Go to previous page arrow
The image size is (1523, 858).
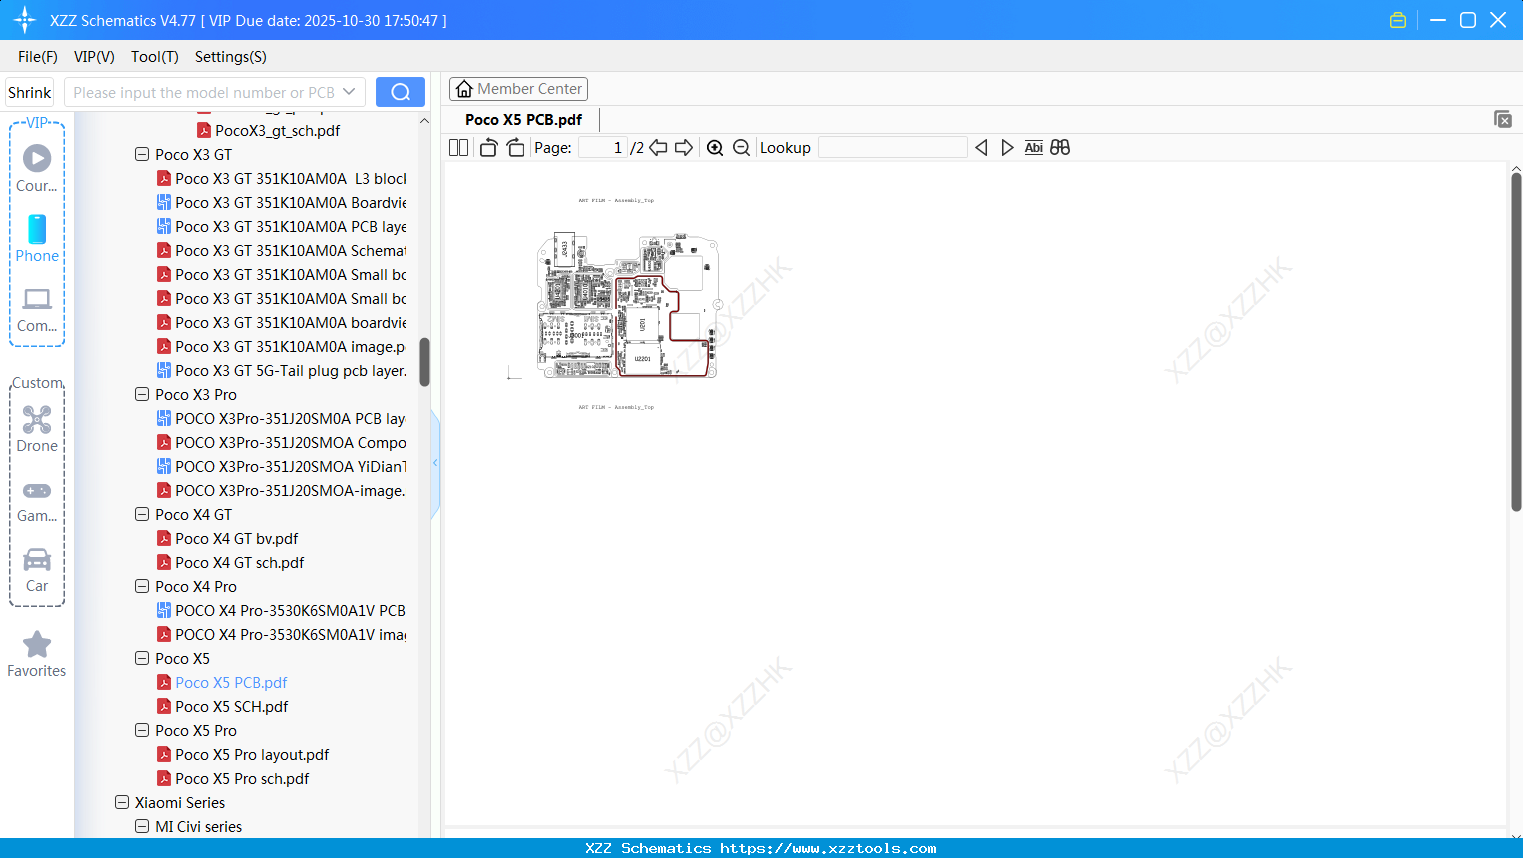658,148
